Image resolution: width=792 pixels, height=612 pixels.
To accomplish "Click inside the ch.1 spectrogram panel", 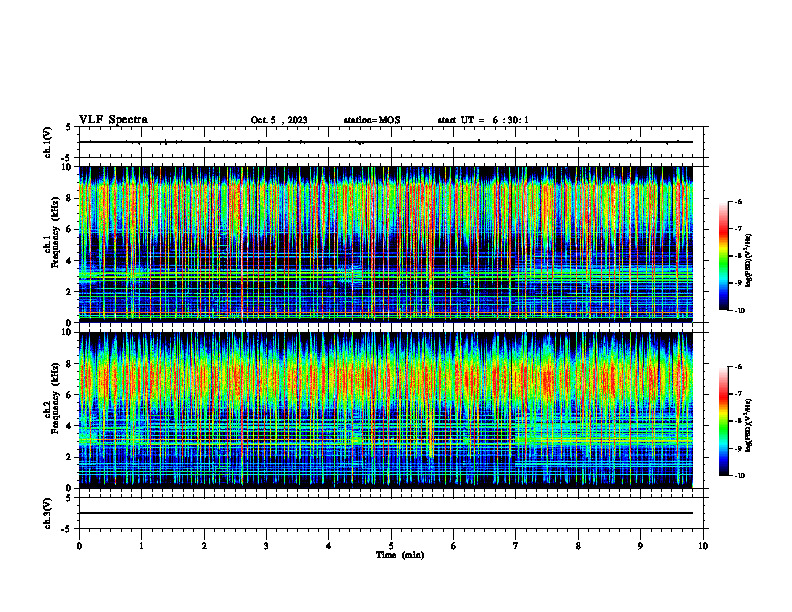I will (386, 244).
